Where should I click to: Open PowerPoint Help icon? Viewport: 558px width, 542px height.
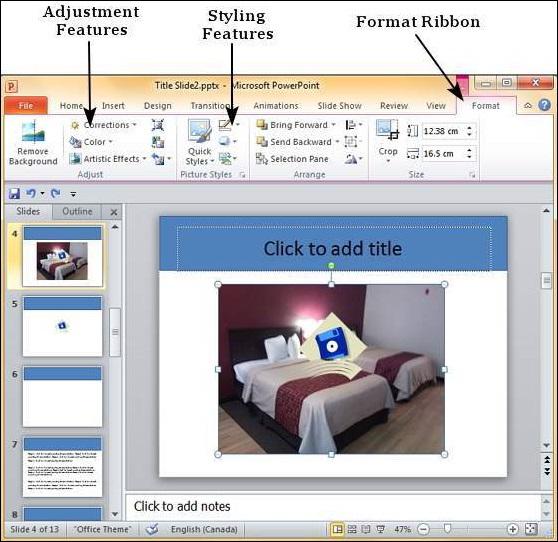pyautogui.click(x=544, y=105)
